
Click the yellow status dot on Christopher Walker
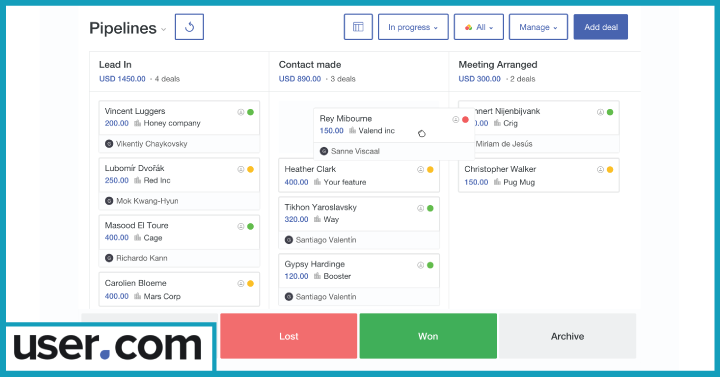(x=610, y=169)
